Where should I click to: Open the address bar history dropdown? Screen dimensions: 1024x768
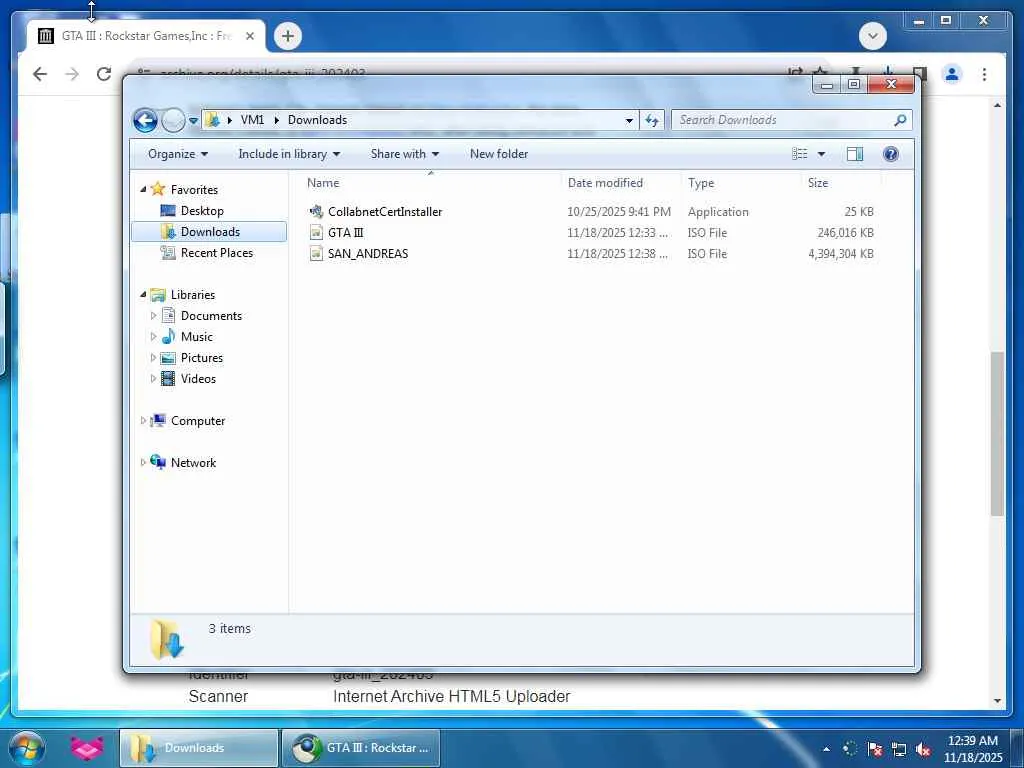[x=629, y=120]
